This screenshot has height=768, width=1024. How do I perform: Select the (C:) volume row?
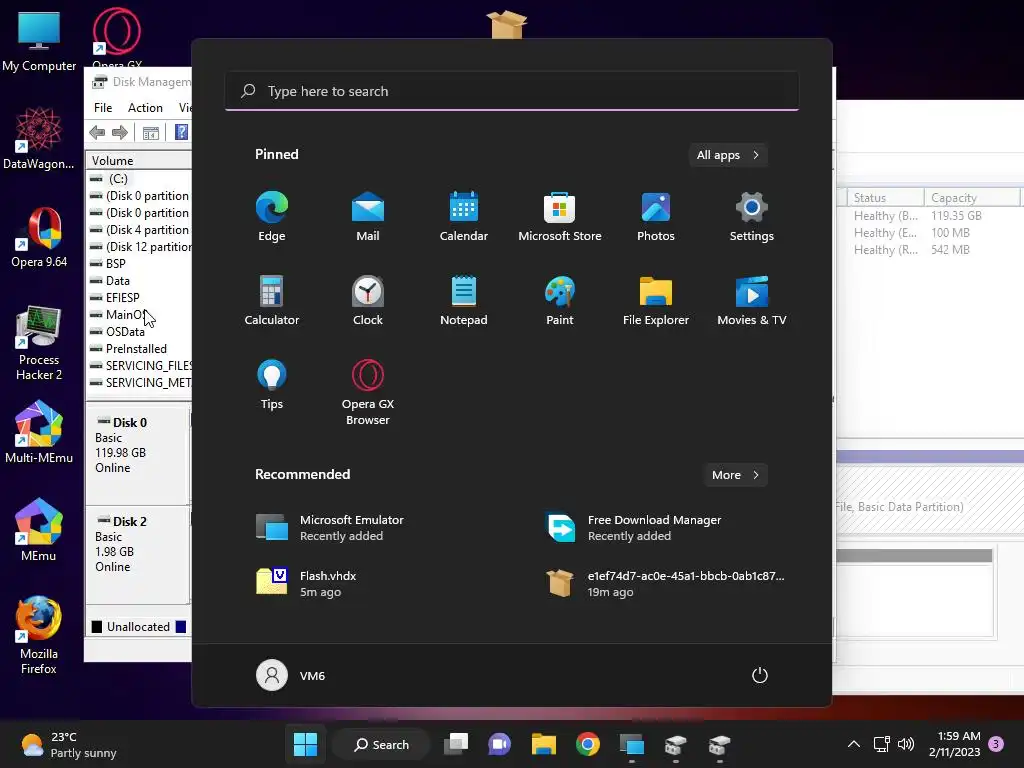(140, 179)
